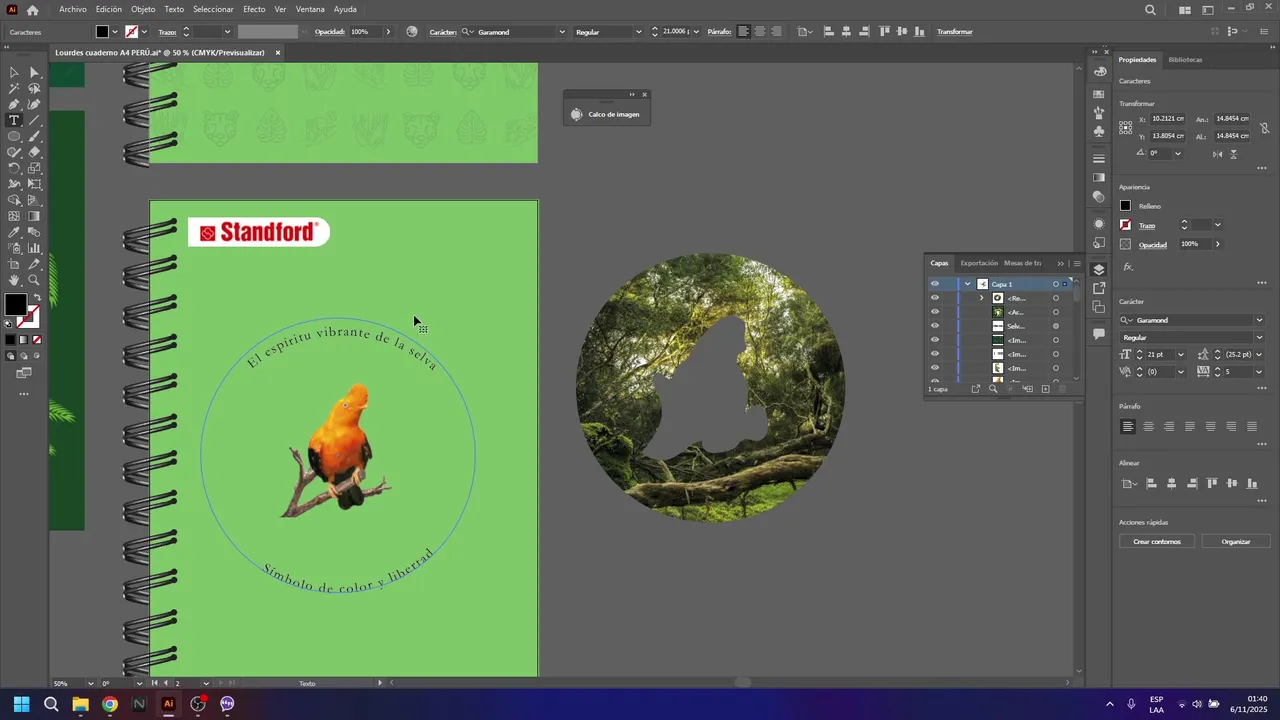This screenshot has width=1280, height=720.
Task: Select the Eyedropper tool
Action: point(14,232)
